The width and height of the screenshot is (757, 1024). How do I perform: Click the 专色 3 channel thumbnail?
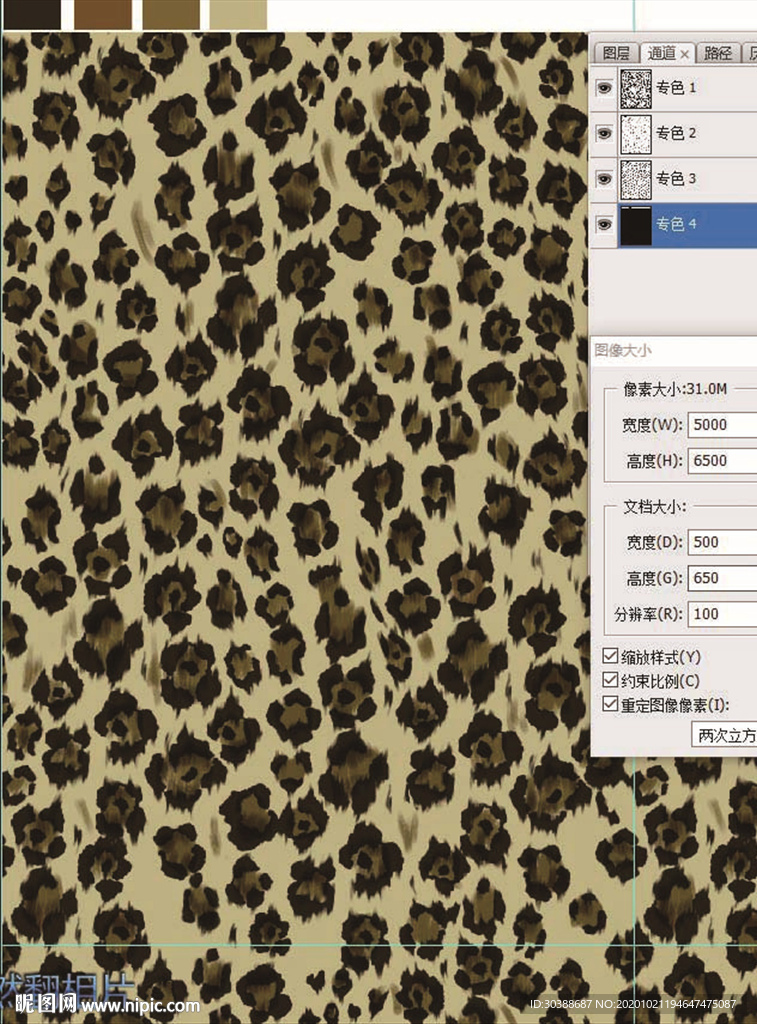tap(636, 179)
